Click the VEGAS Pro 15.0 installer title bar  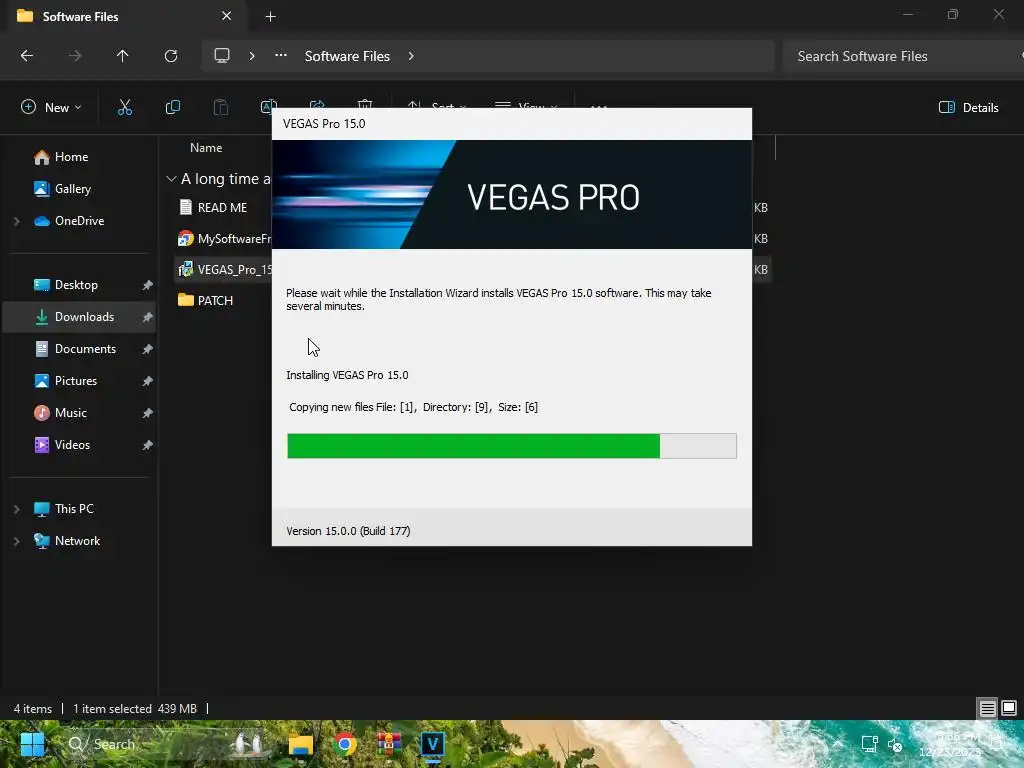511,124
